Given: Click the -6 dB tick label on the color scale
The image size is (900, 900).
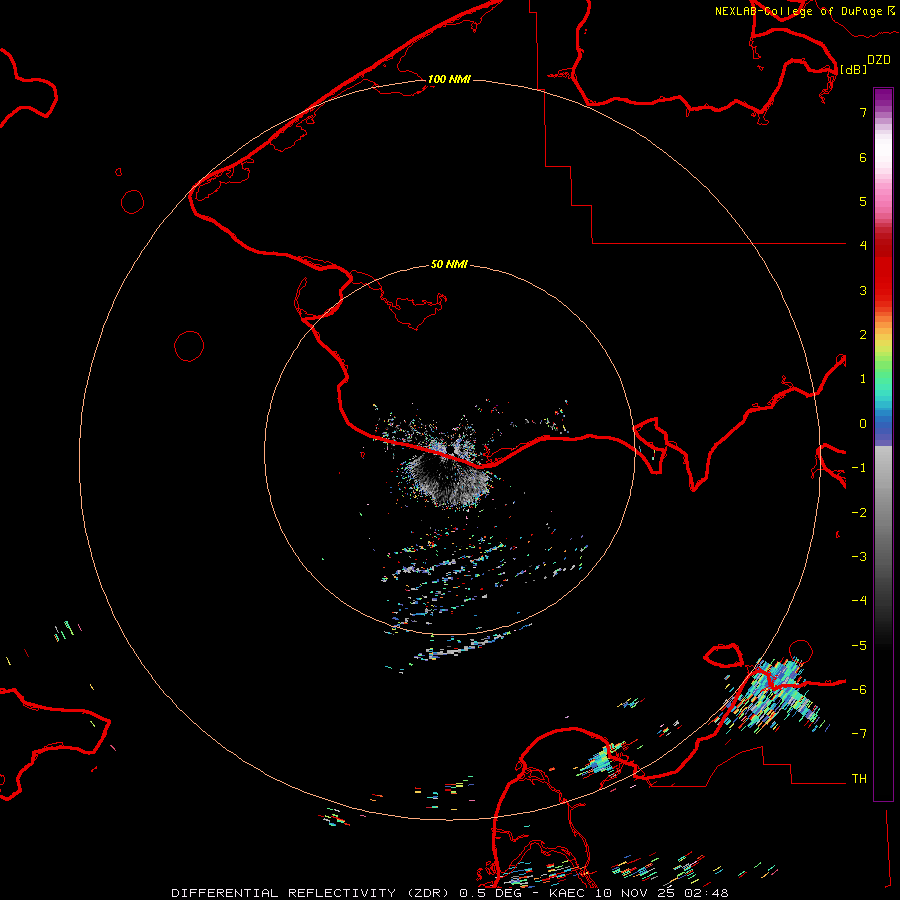Looking at the screenshot, I should click(x=859, y=690).
